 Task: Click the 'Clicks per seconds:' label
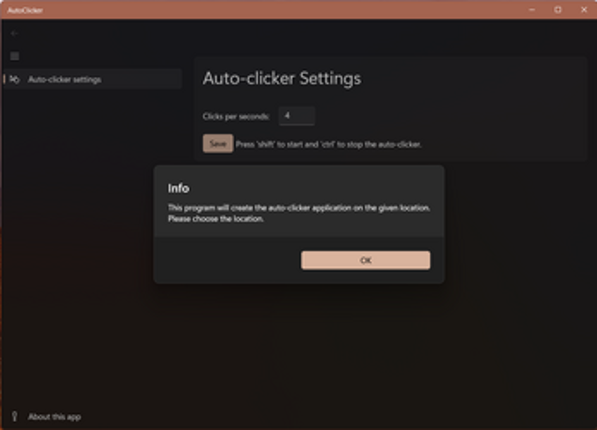[236, 117]
